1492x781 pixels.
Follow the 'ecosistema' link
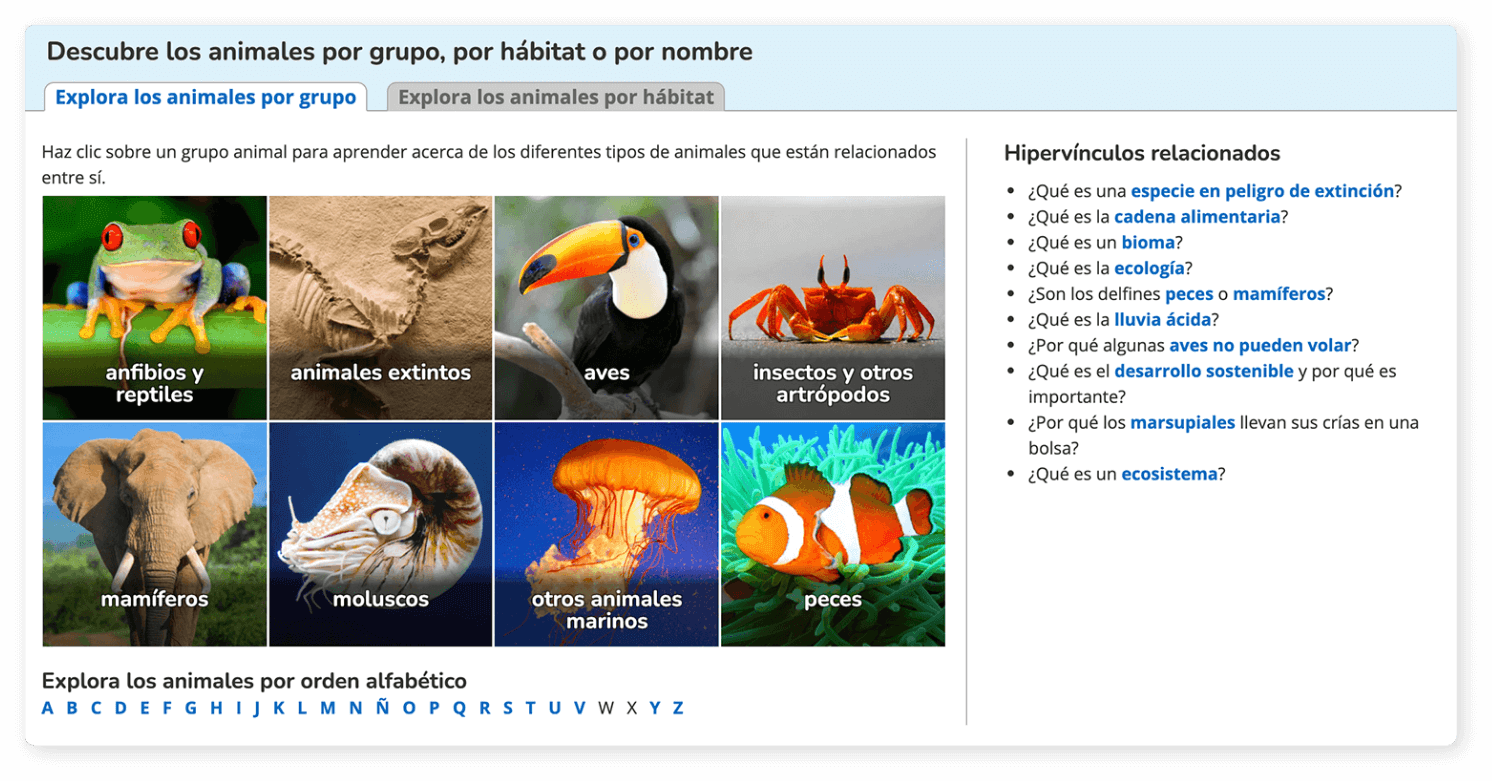tap(1169, 474)
